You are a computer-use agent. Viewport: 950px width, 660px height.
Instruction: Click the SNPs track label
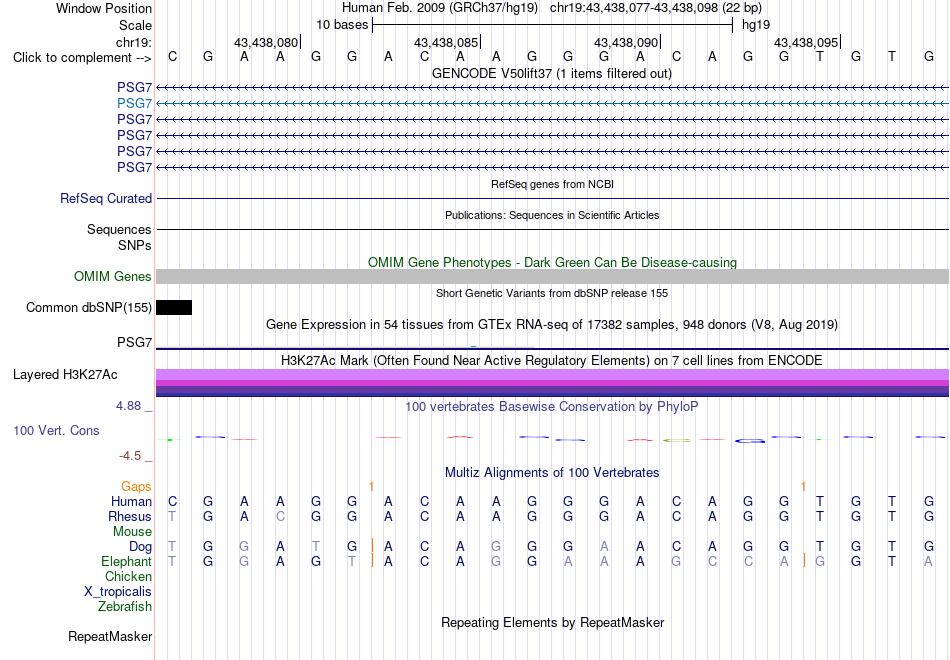tap(135, 245)
